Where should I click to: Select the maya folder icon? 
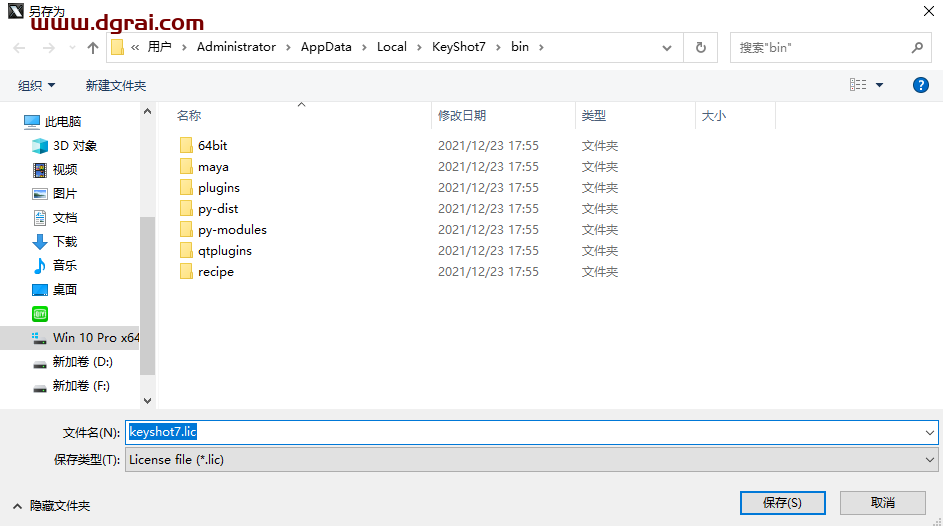[186, 166]
